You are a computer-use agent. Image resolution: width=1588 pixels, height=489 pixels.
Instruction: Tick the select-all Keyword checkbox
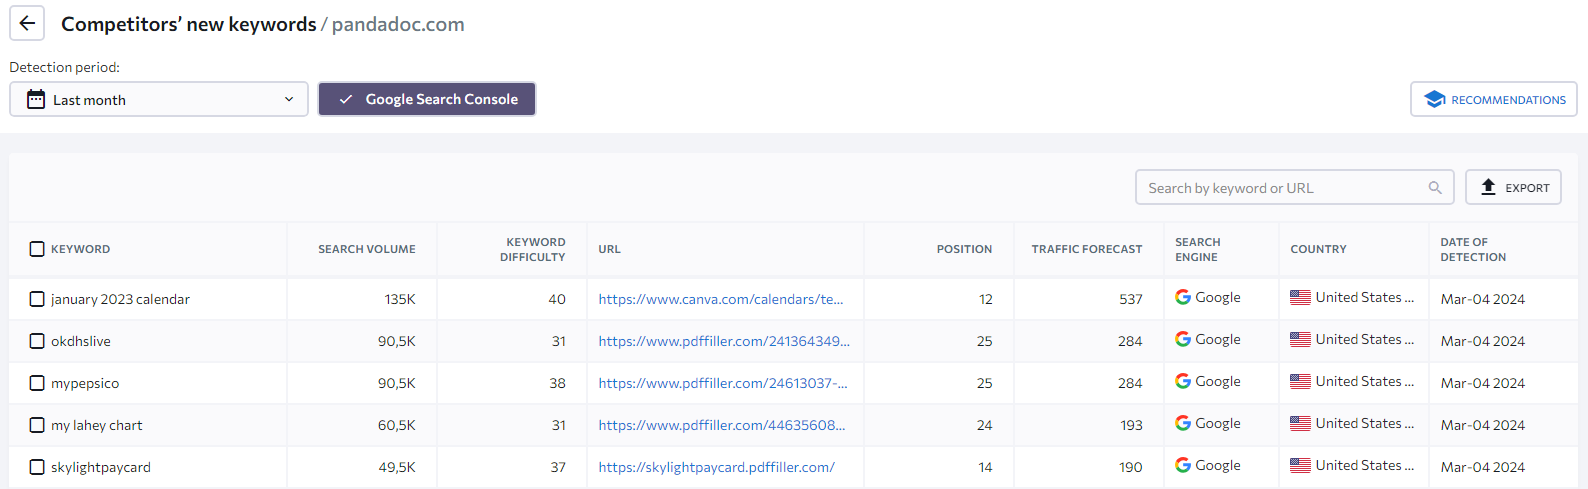(x=37, y=249)
